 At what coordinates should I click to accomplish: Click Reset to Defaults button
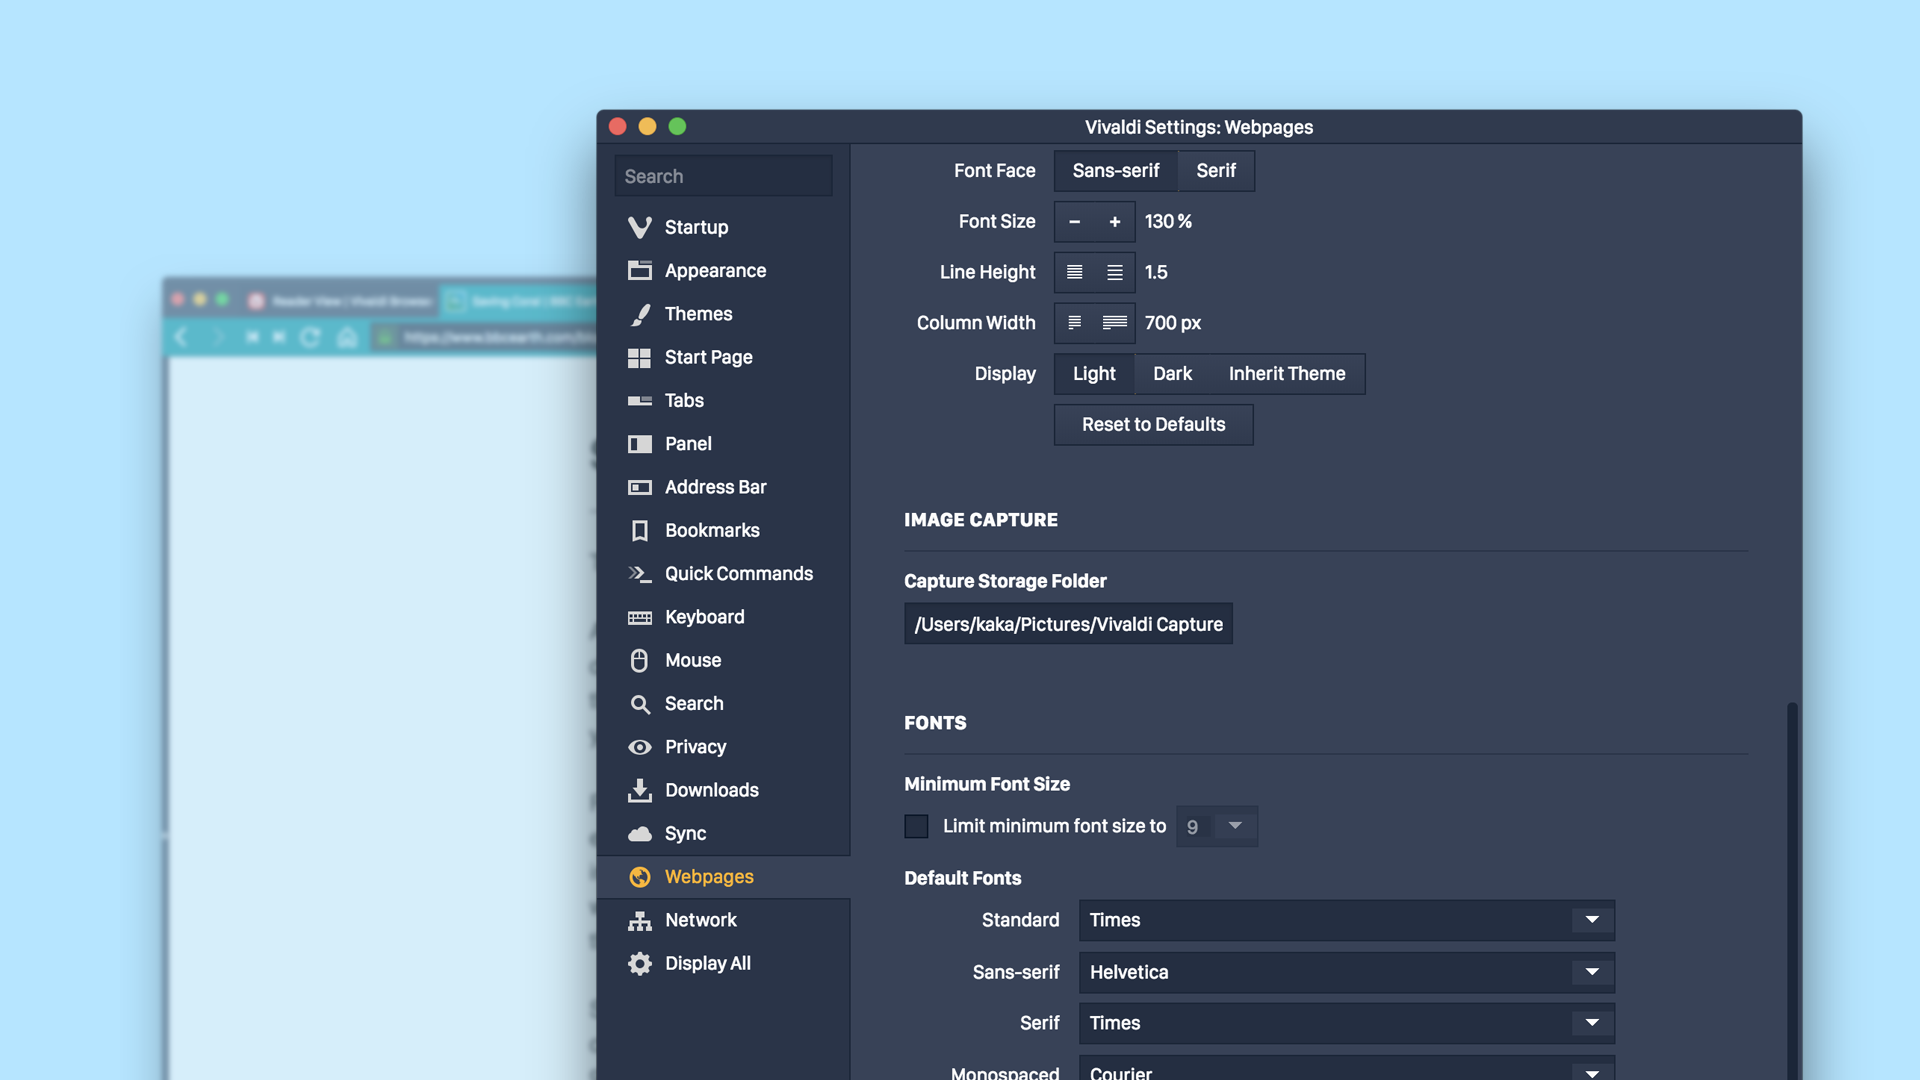point(1153,425)
